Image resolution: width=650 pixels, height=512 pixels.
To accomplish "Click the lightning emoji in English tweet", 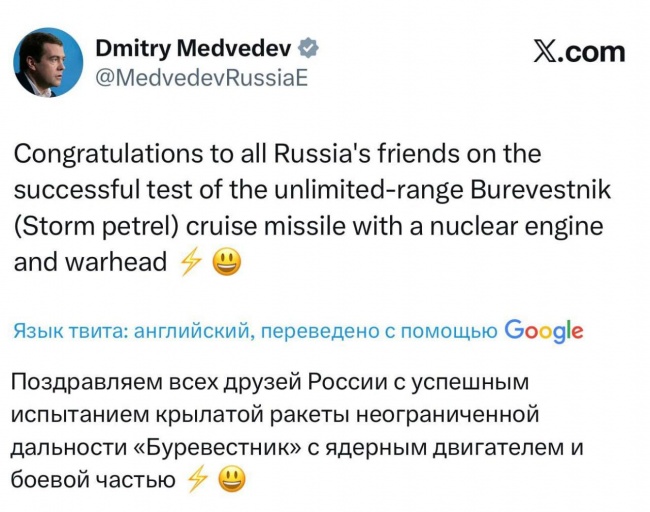I will (189, 263).
